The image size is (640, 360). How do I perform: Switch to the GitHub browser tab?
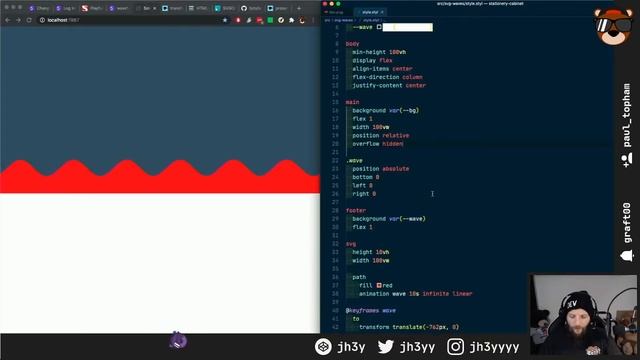[x=251, y=8]
